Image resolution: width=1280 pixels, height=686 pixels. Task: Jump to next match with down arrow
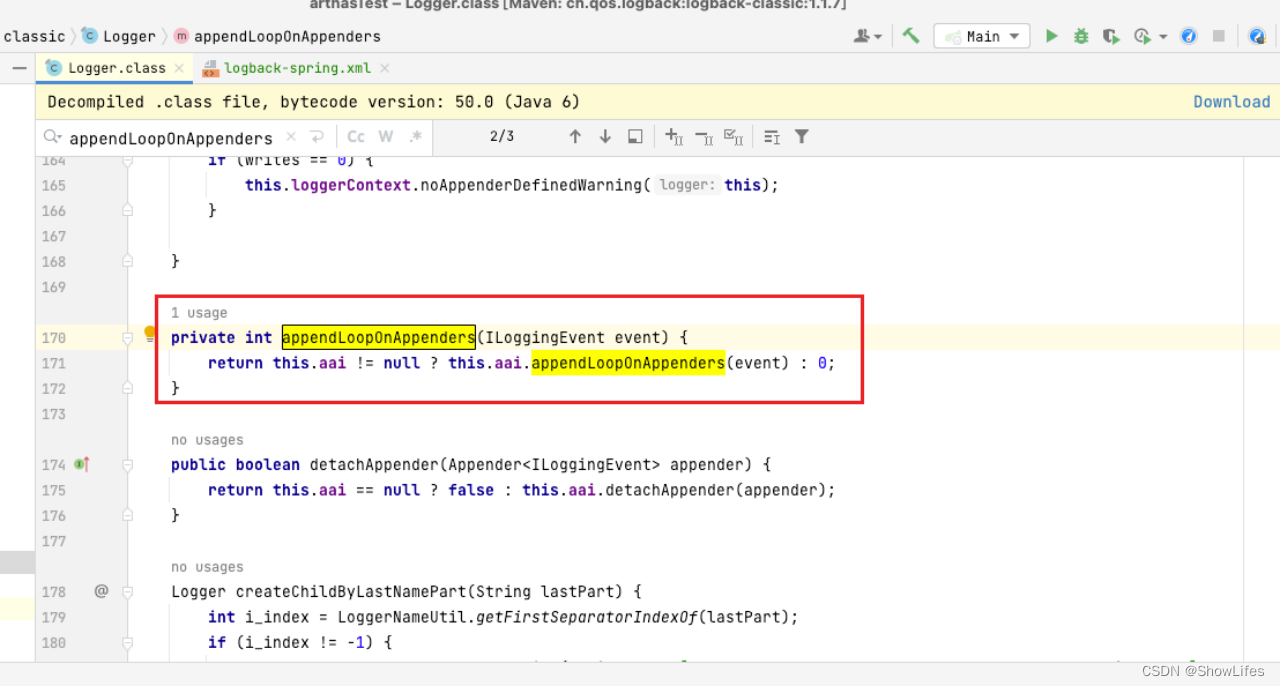point(605,136)
